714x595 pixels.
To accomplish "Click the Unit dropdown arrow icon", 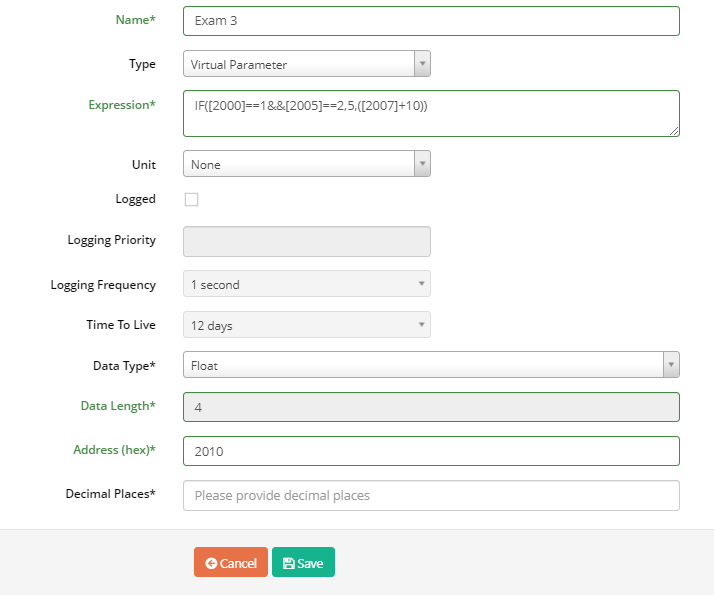I will (x=423, y=163).
